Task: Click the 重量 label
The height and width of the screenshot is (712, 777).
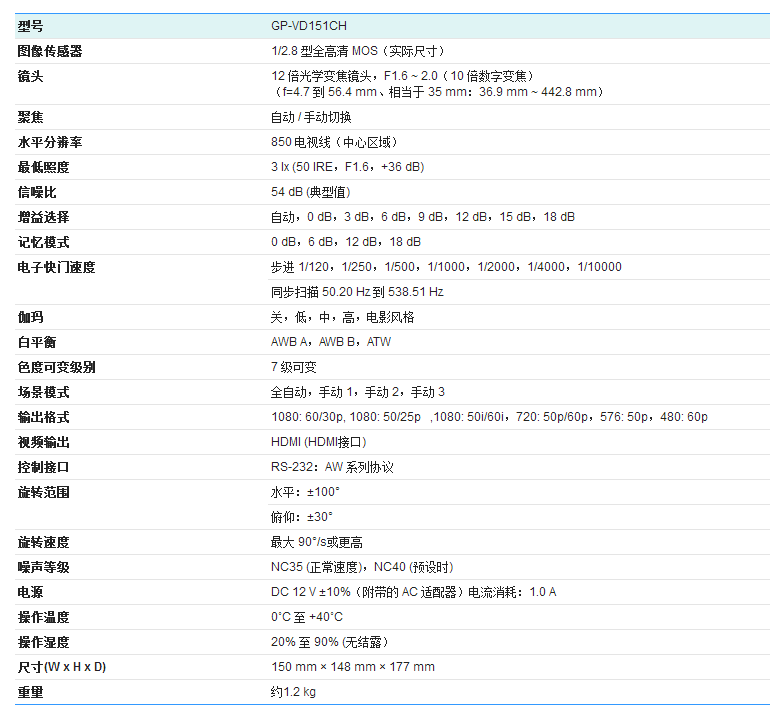Action: [x=30, y=692]
